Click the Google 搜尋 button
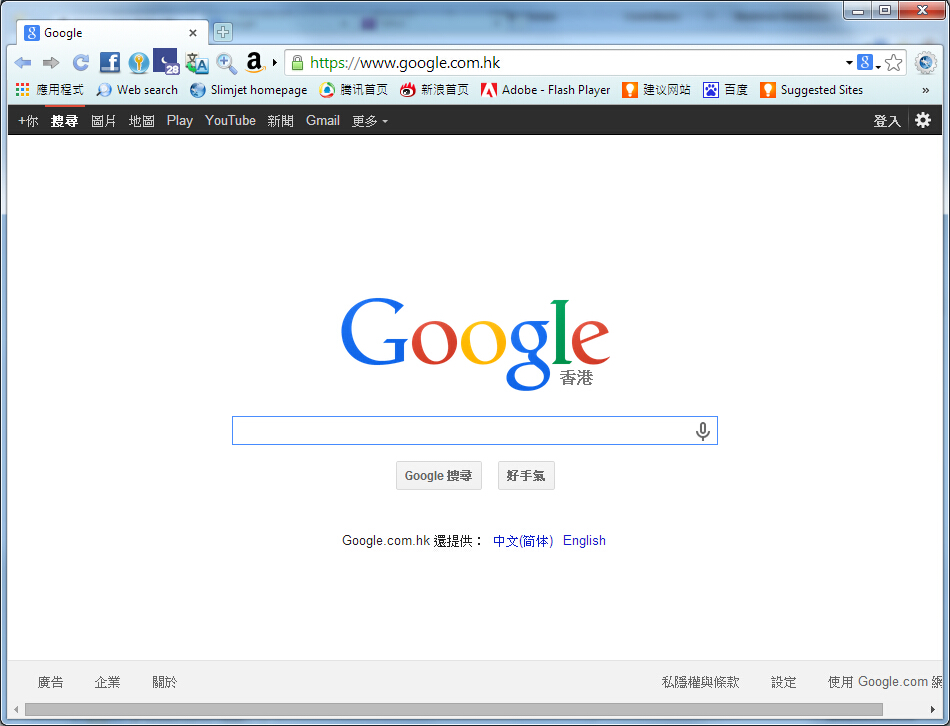950x726 pixels. coord(439,476)
